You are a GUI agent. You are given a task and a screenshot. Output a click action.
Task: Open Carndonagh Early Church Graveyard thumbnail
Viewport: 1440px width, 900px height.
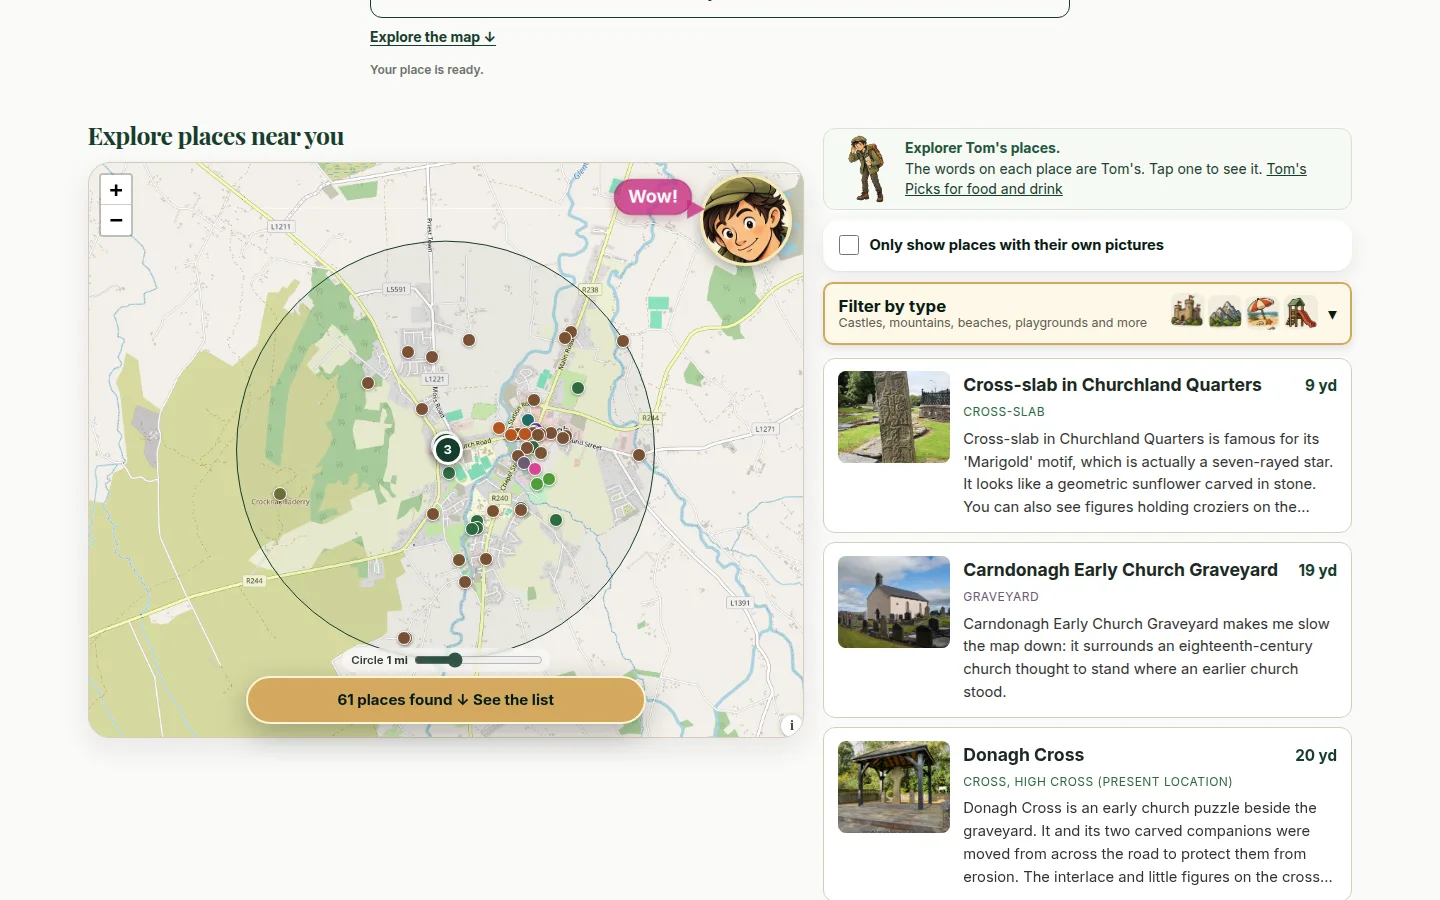coord(894,602)
